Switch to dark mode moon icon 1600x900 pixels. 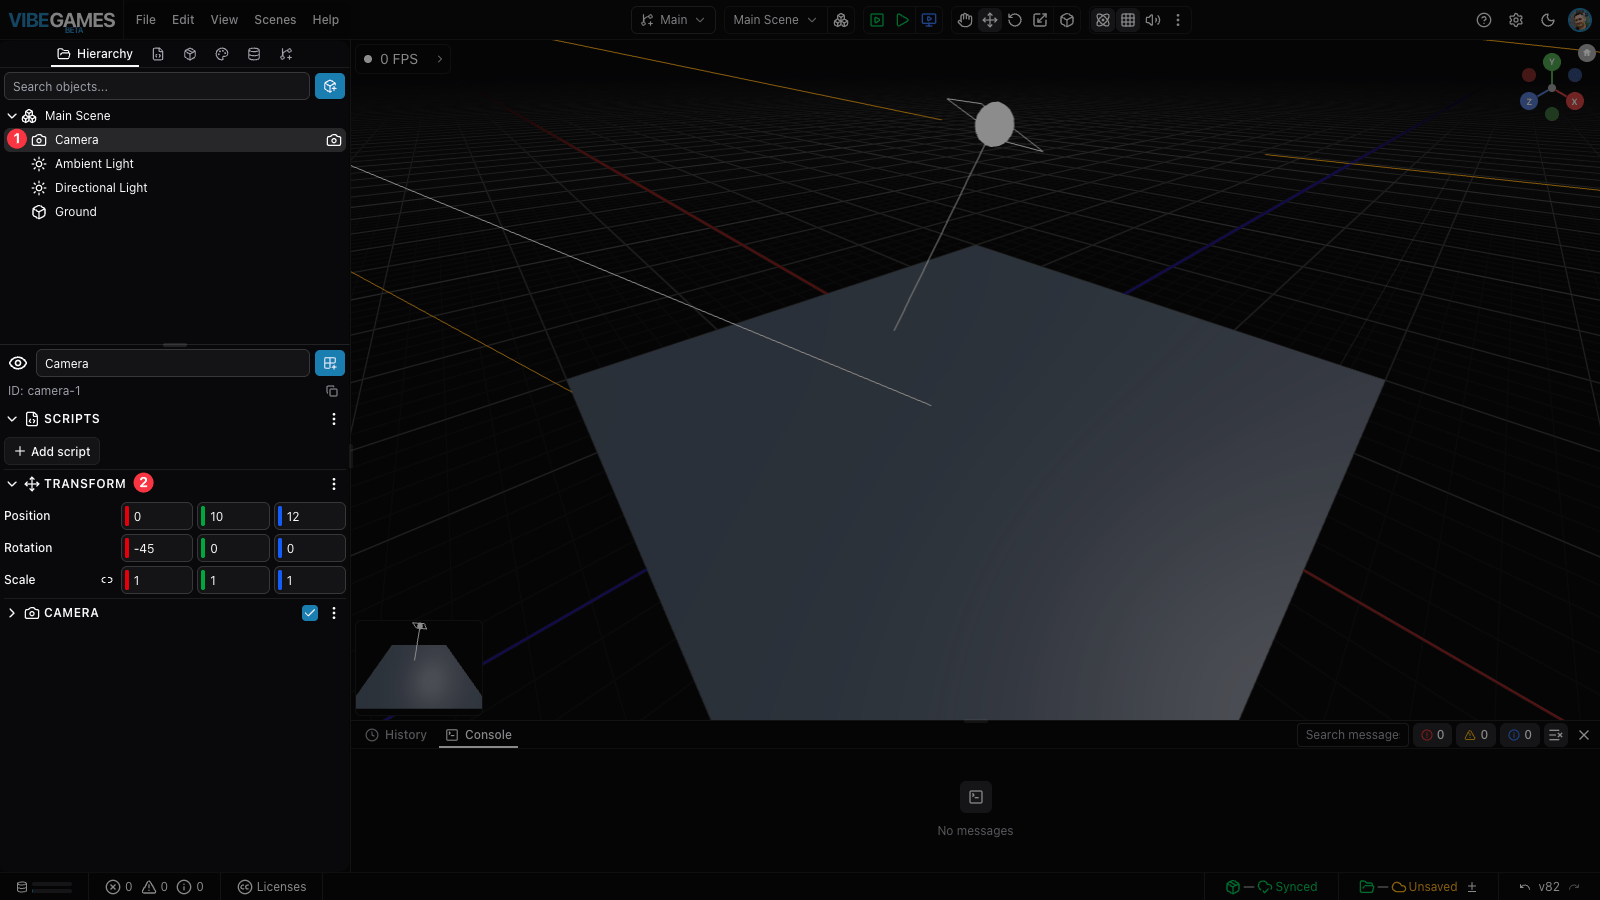1548,20
